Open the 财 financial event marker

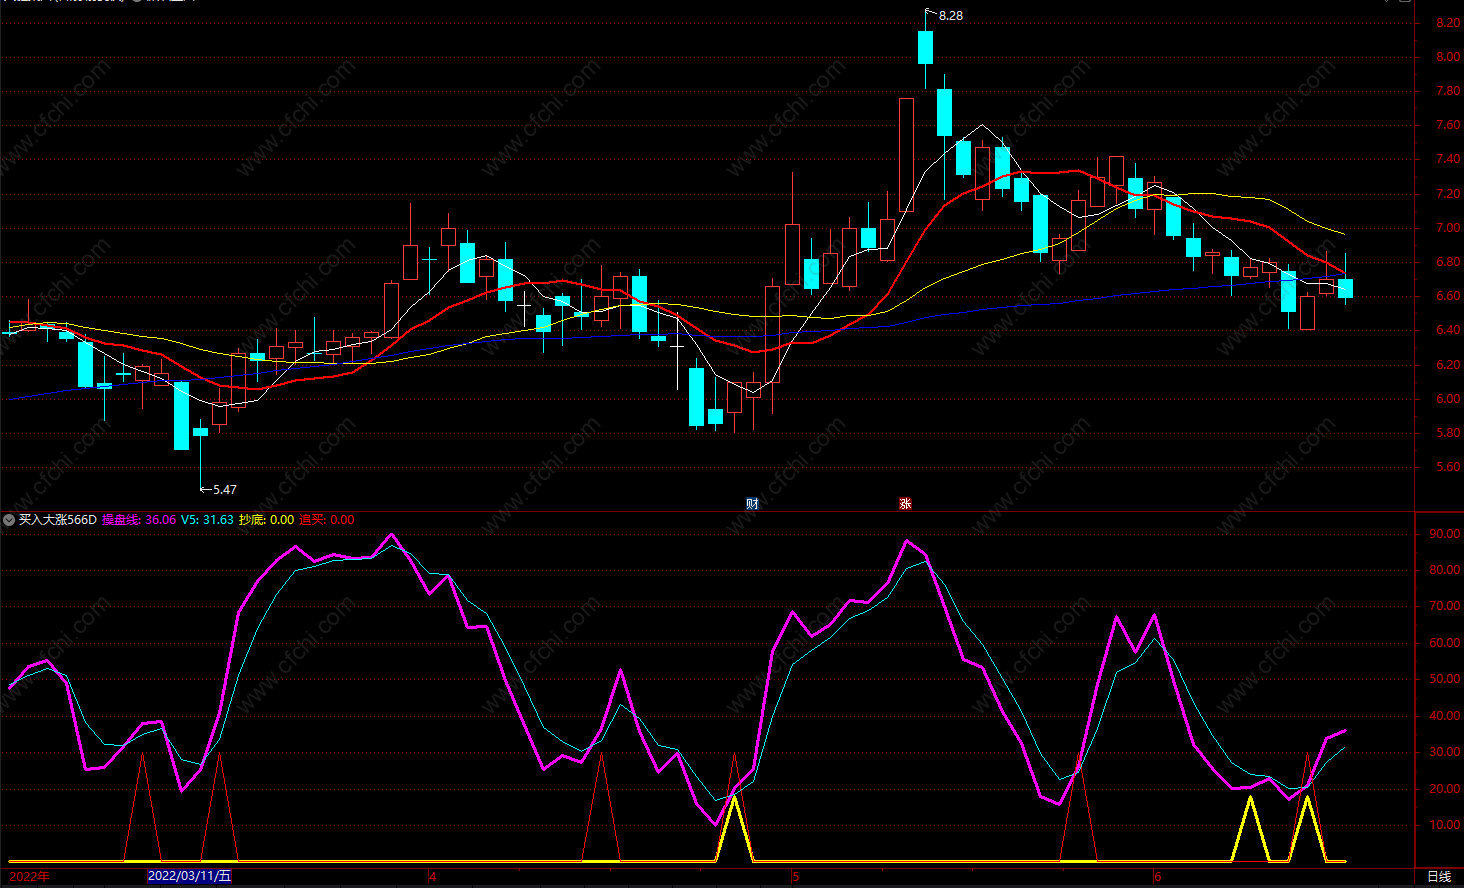(x=752, y=503)
